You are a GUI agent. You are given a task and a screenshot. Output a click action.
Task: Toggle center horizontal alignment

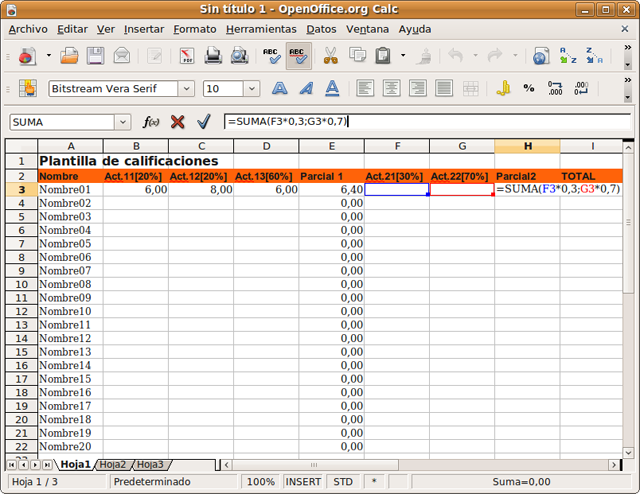coord(391,88)
